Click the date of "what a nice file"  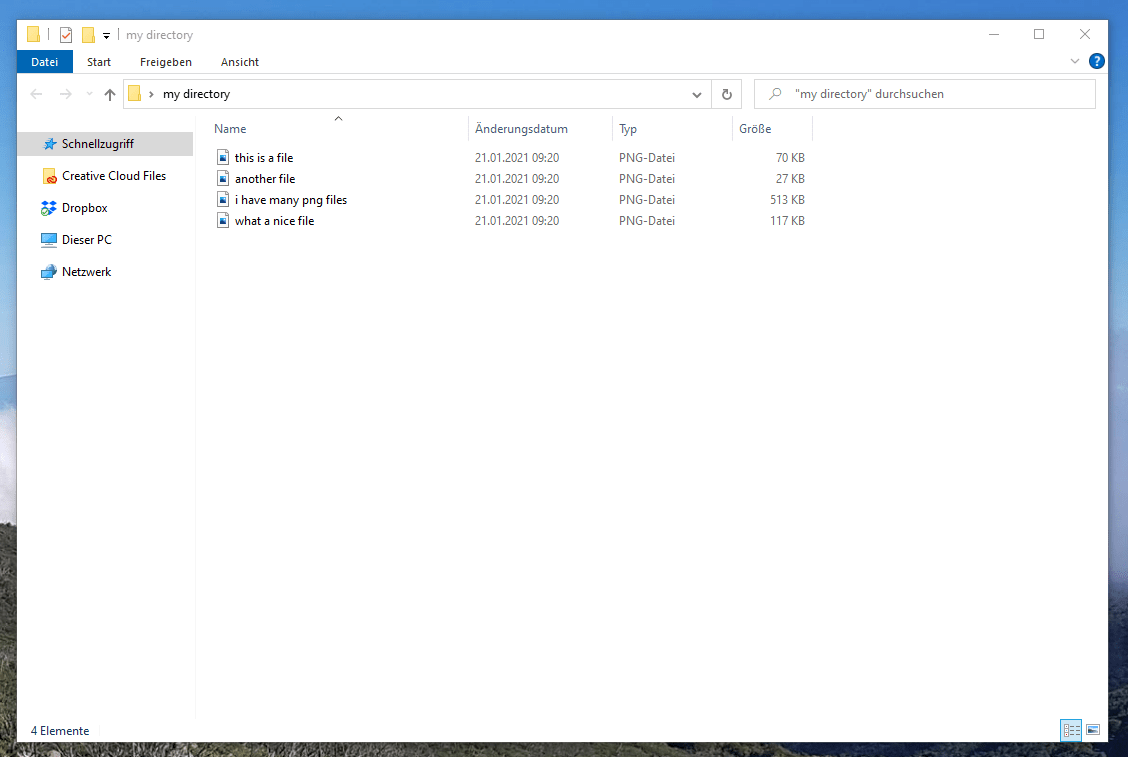pos(517,221)
